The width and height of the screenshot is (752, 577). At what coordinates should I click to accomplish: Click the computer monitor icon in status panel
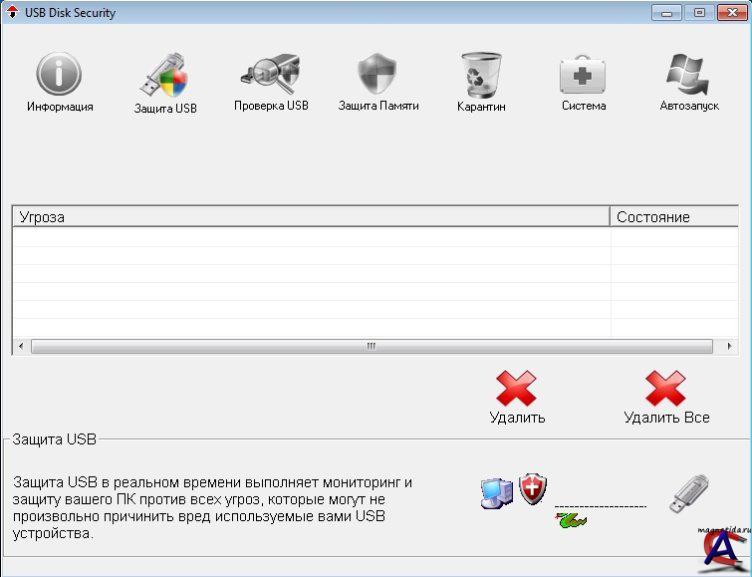point(496,492)
